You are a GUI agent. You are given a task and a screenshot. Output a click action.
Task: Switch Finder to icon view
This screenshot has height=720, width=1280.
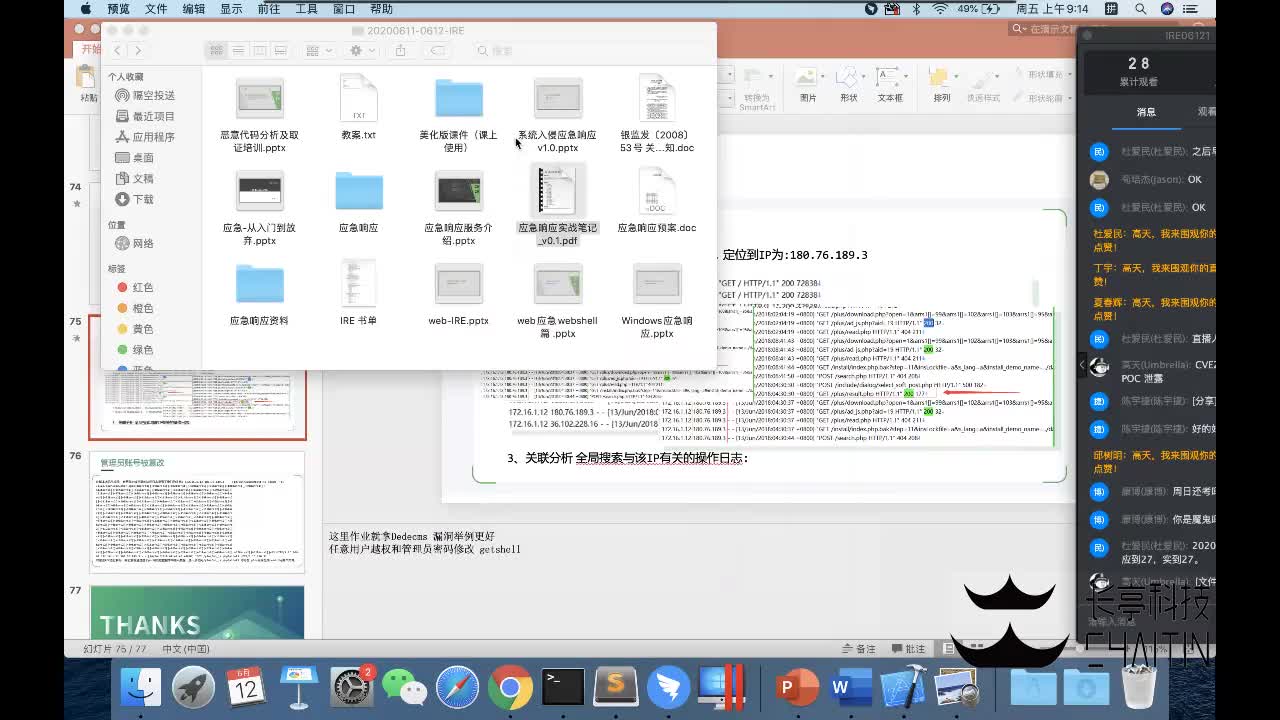coord(216,50)
